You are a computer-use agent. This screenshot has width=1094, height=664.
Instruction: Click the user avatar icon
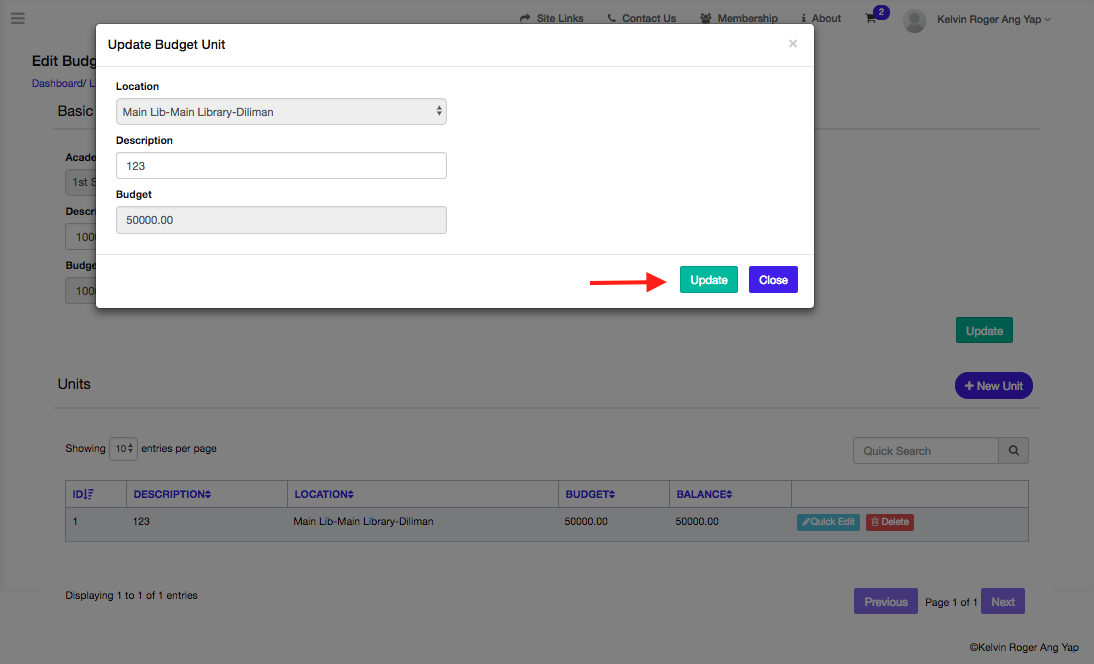tap(914, 20)
